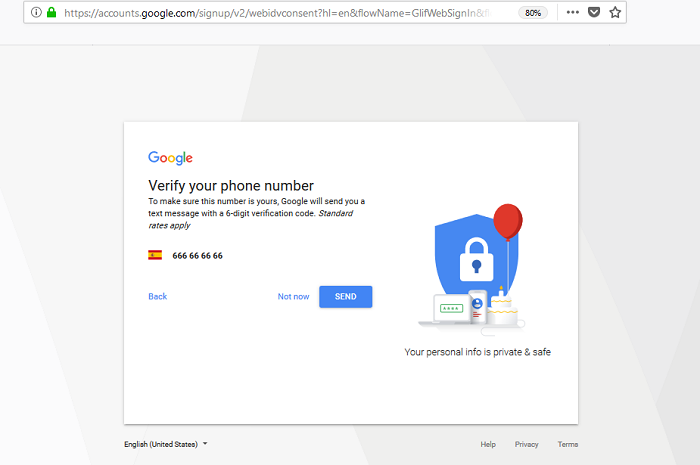Click the green secure connection padlock
This screenshot has height=465, width=700.
51,12
